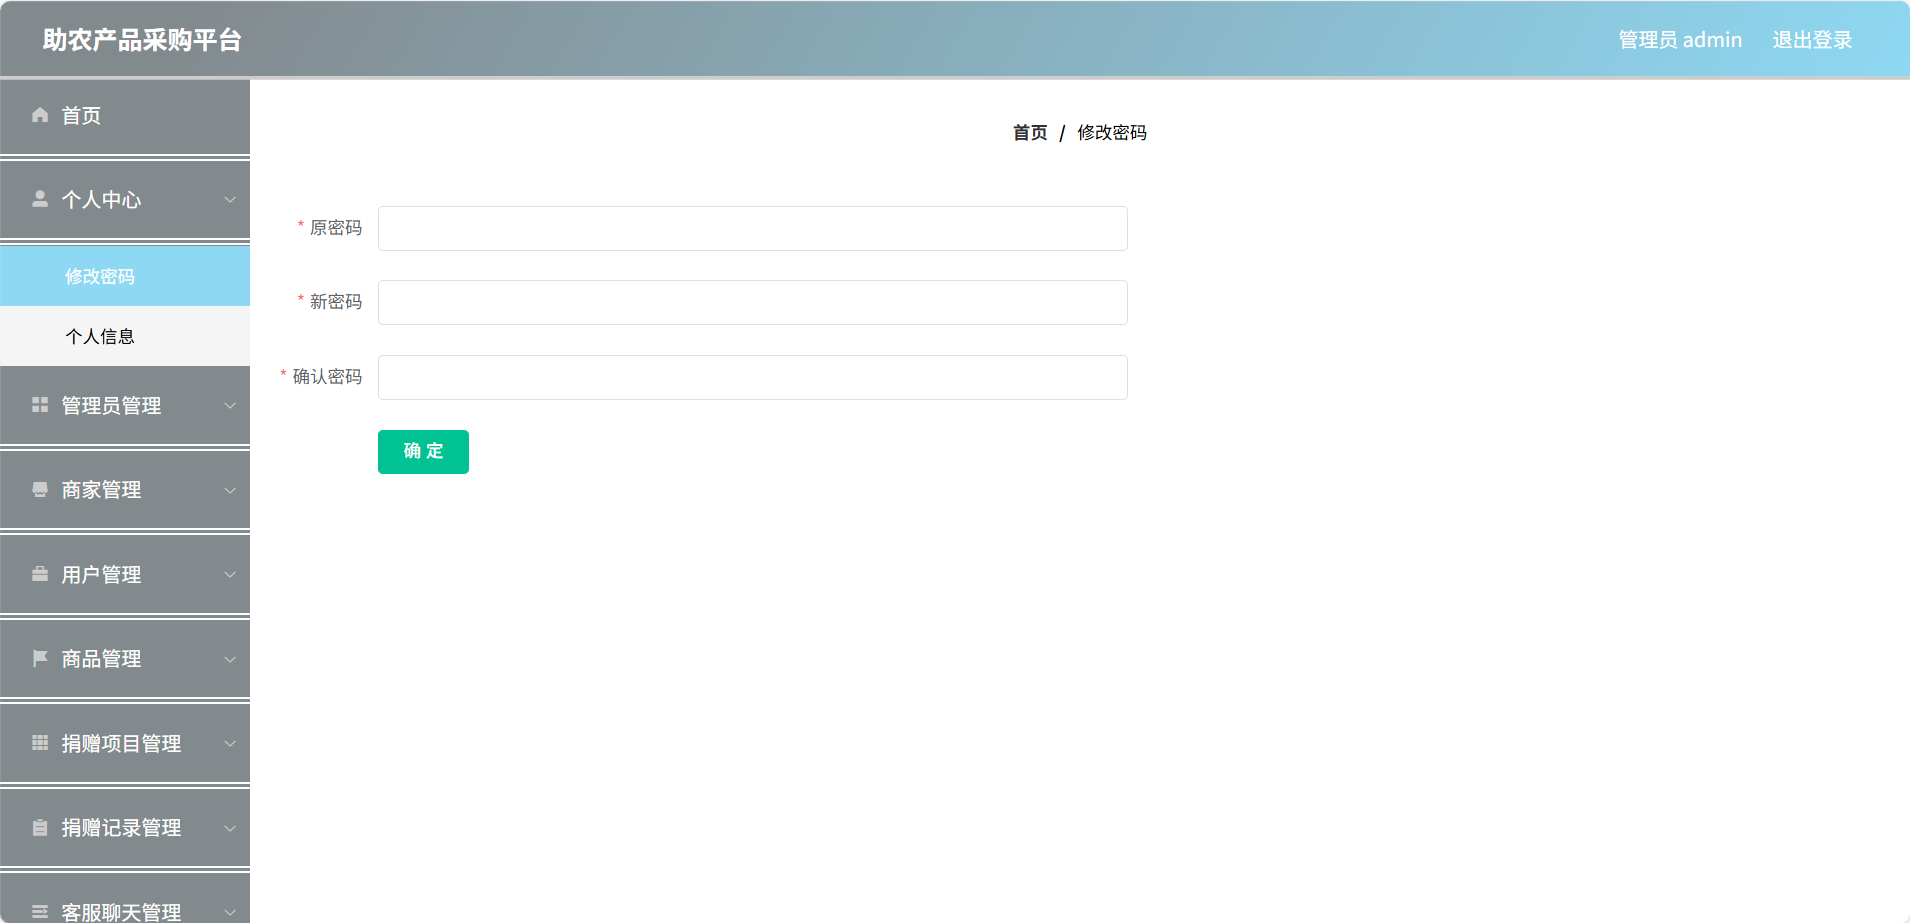Screen dimensions: 1910x923
Task: Click the 新密码 field label
Action: (336, 302)
